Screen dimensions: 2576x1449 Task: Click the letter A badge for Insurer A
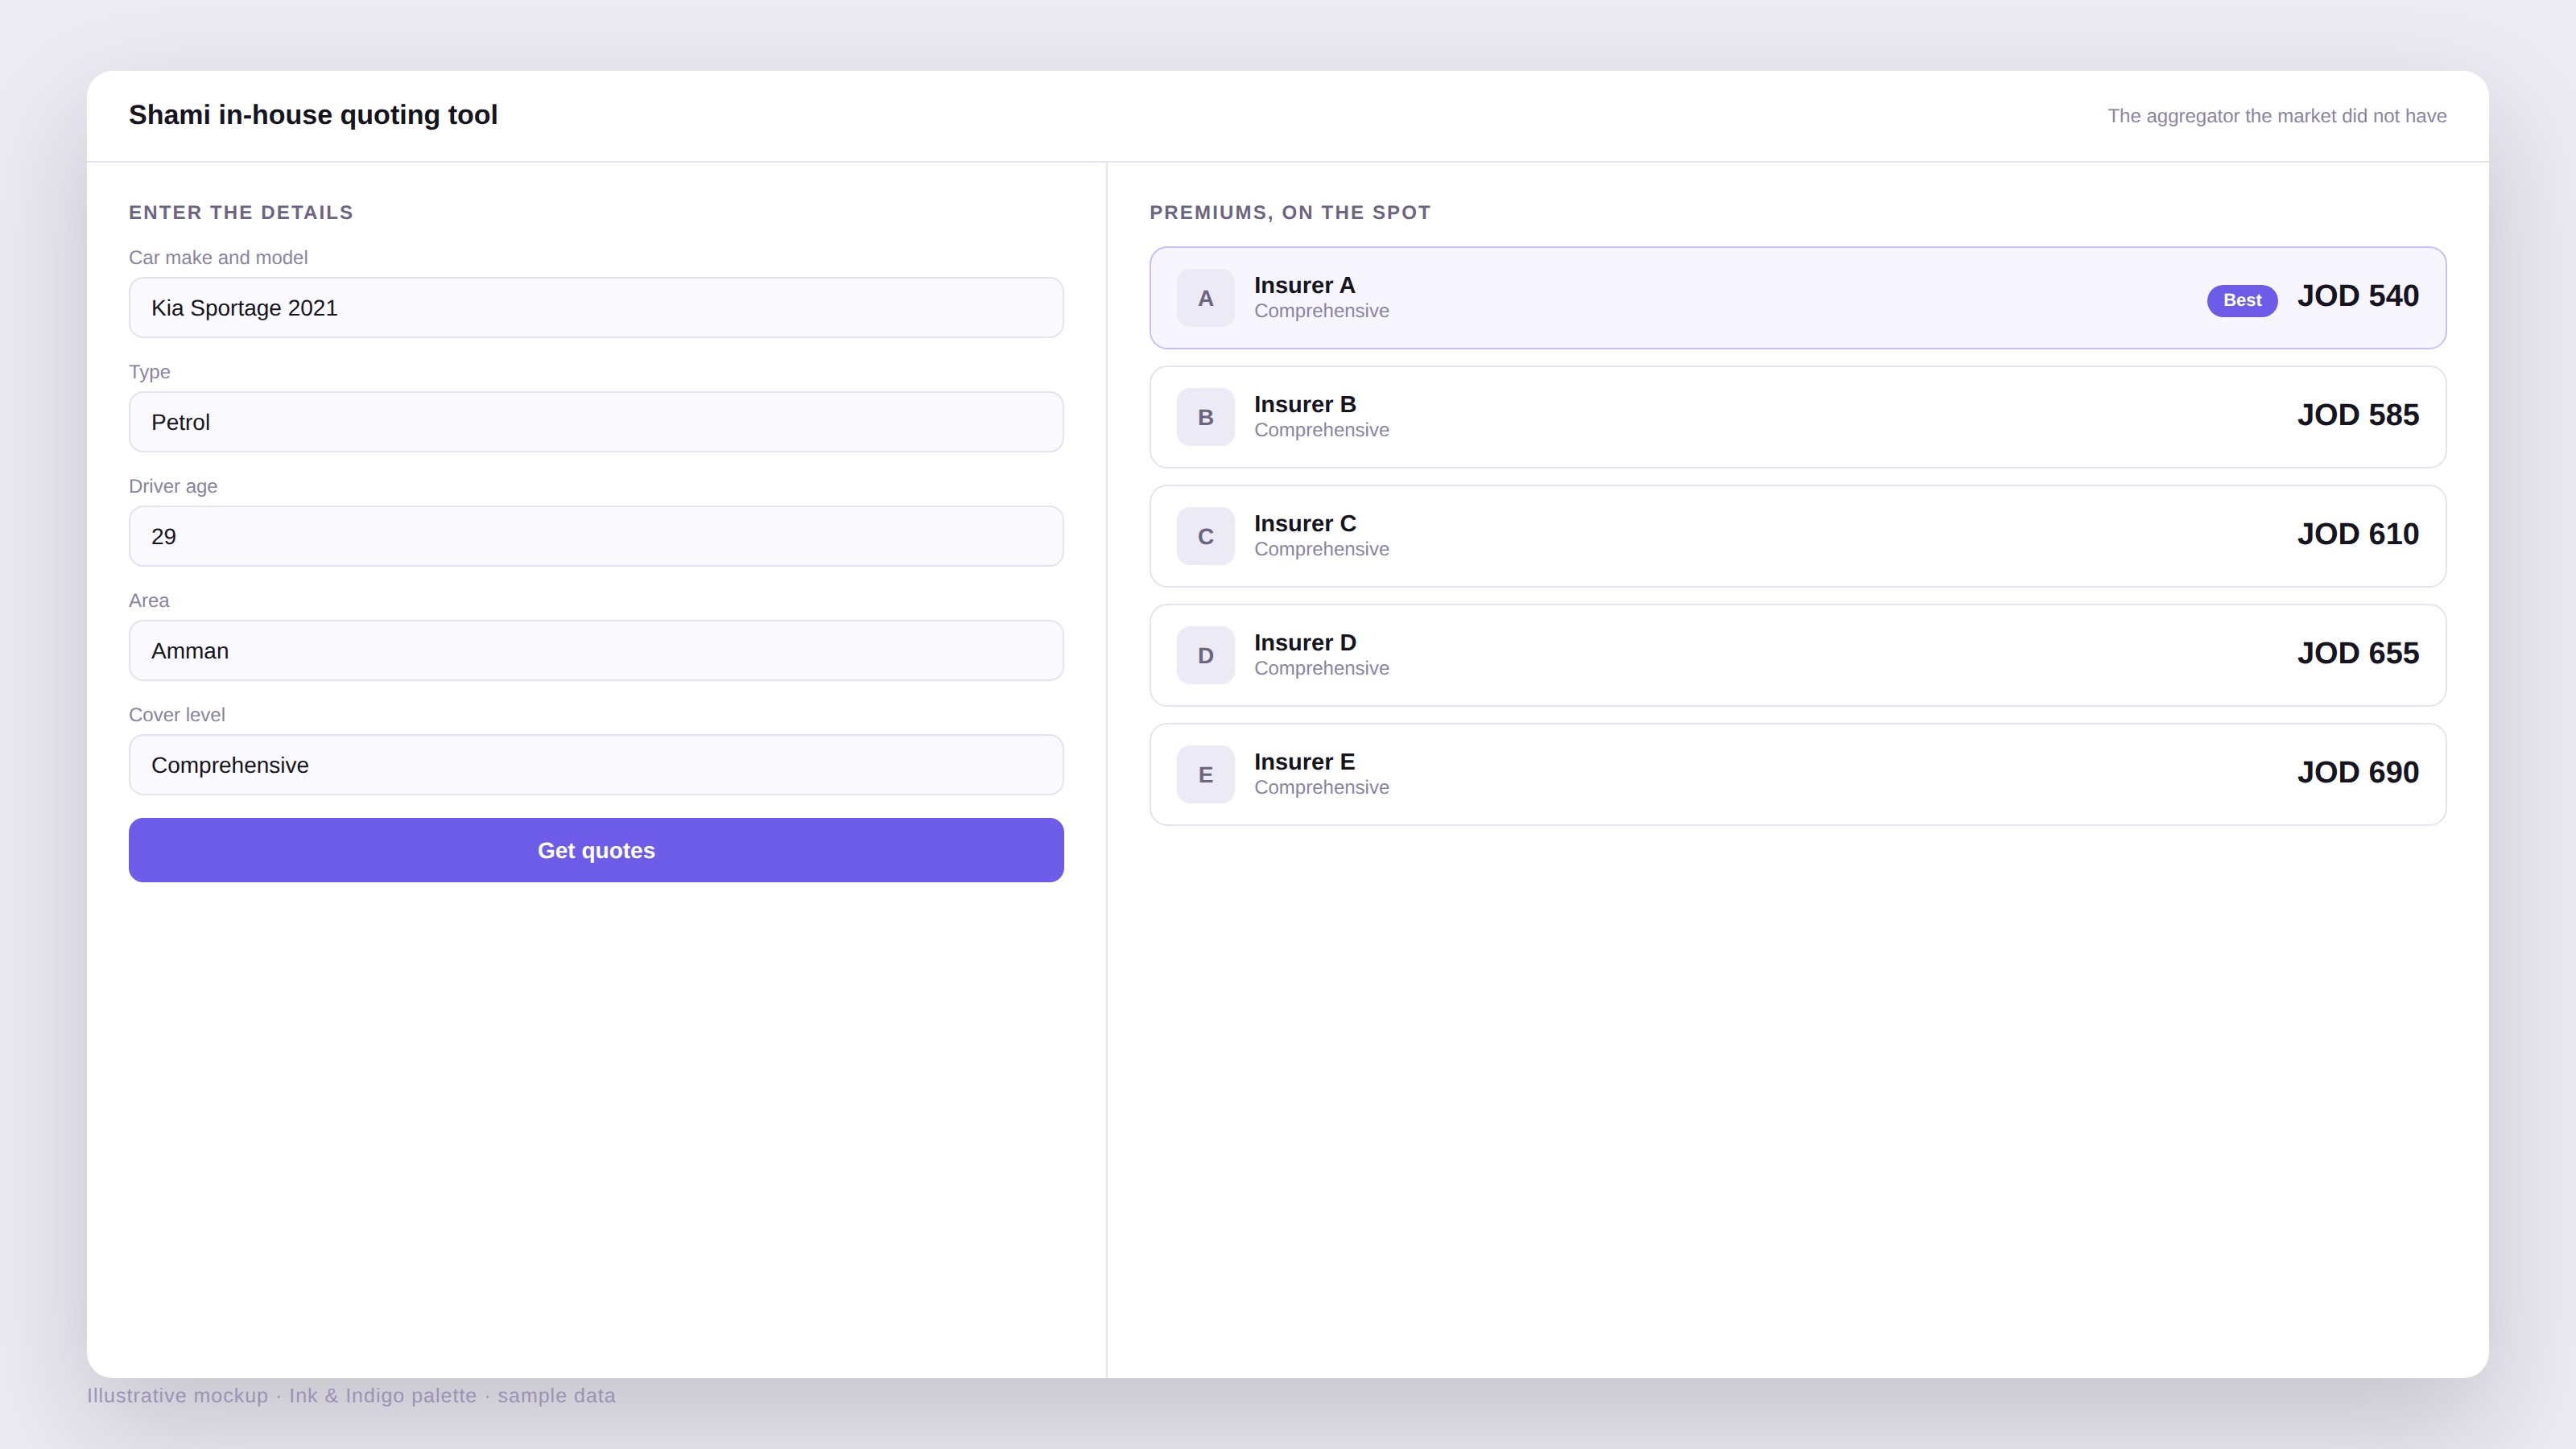tap(1205, 298)
